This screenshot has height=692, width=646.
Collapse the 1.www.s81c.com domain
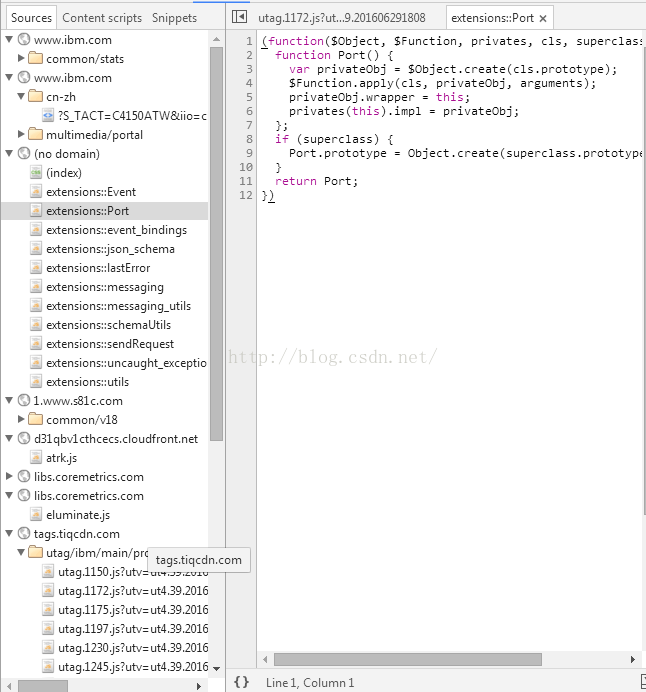tap(9, 400)
